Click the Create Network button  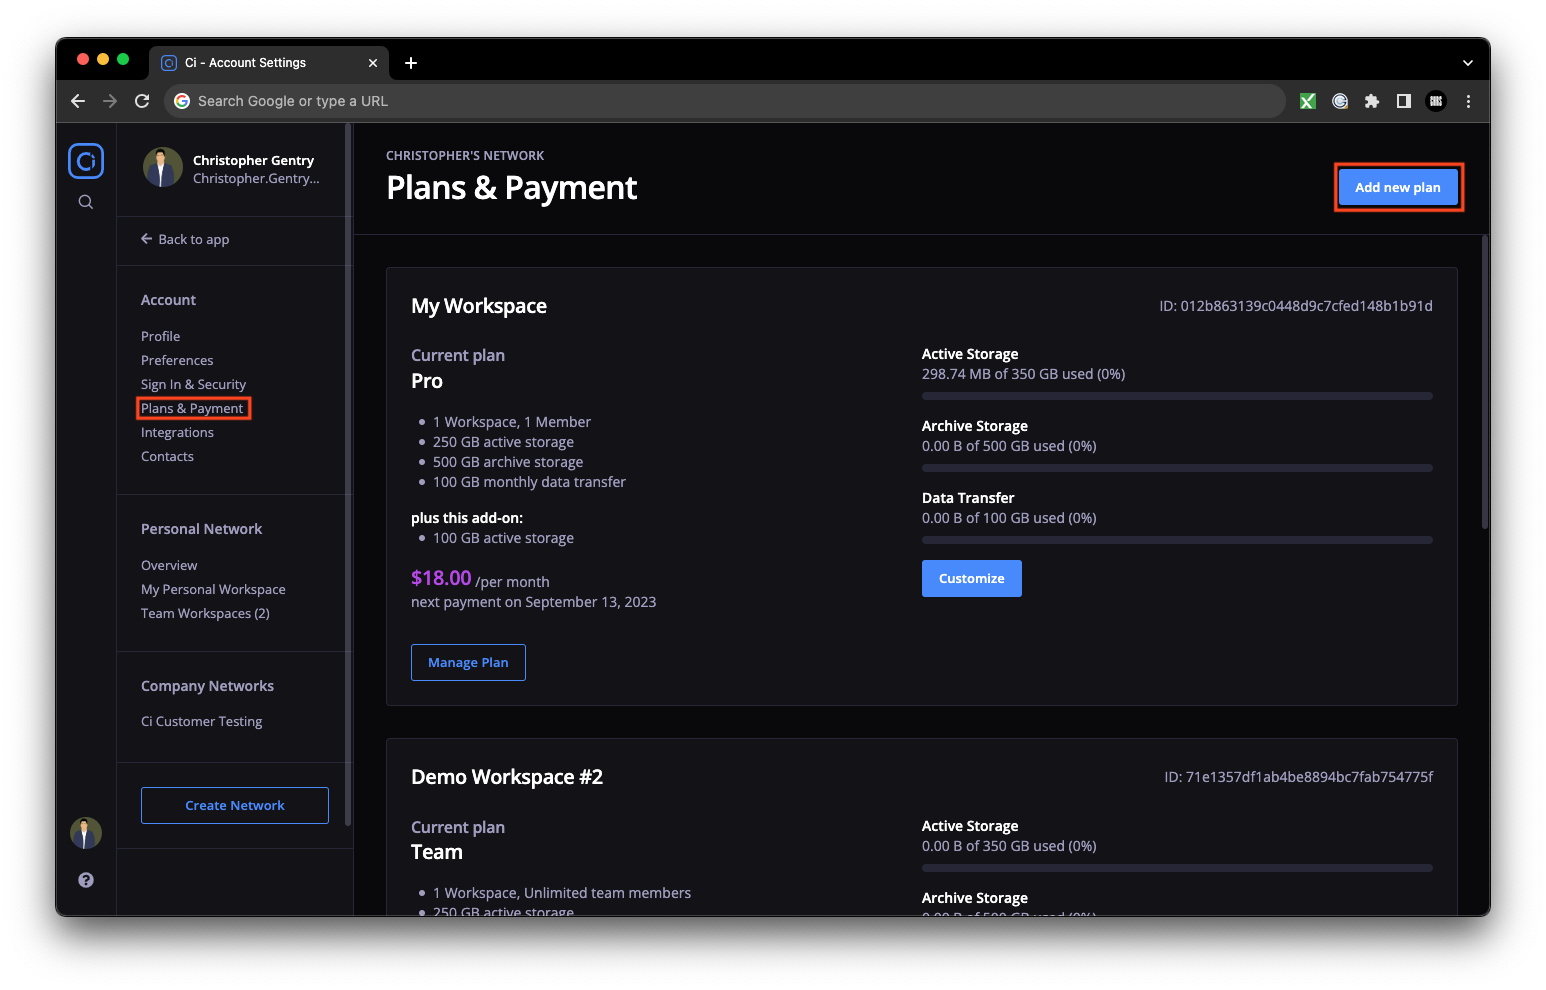(x=235, y=805)
